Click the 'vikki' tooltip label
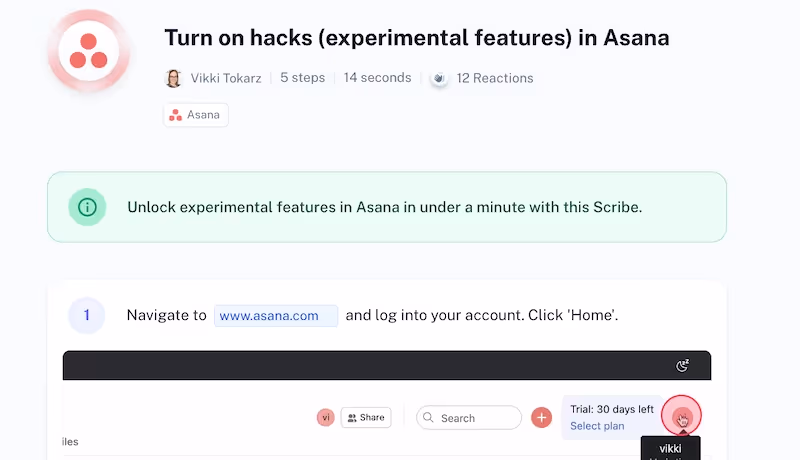The width and height of the screenshot is (800, 460). tap(670, 449)
